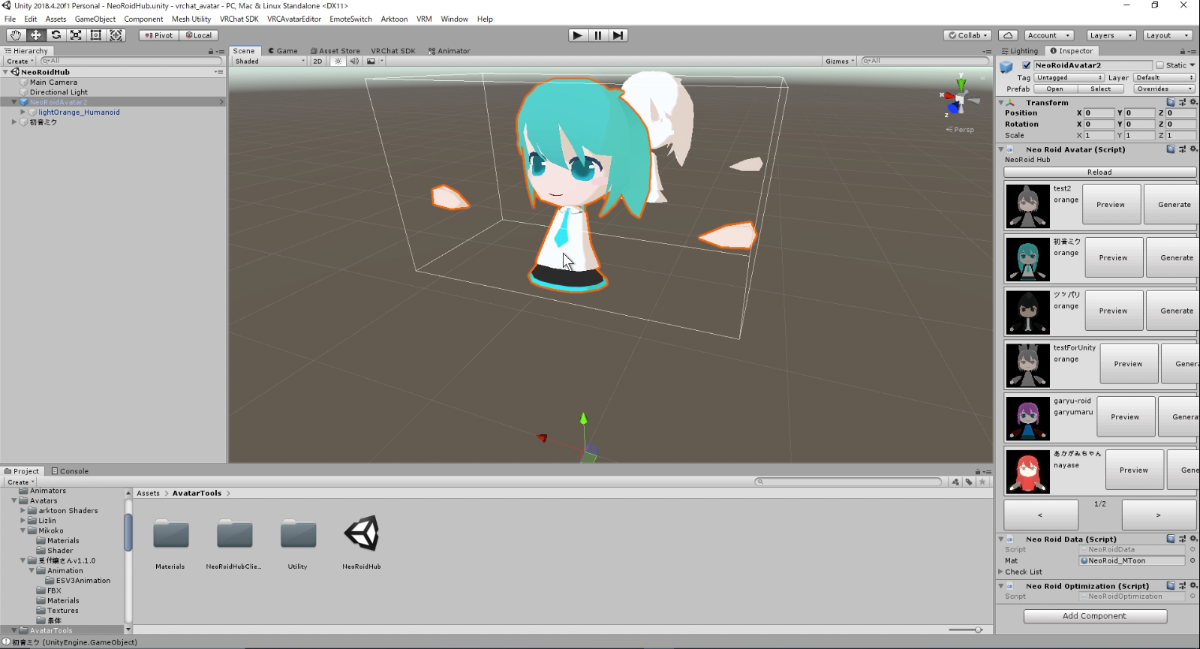The width and height of the screenshot is (1200, 649).
Task: Click the prefab Open button
Action: 1055,88
